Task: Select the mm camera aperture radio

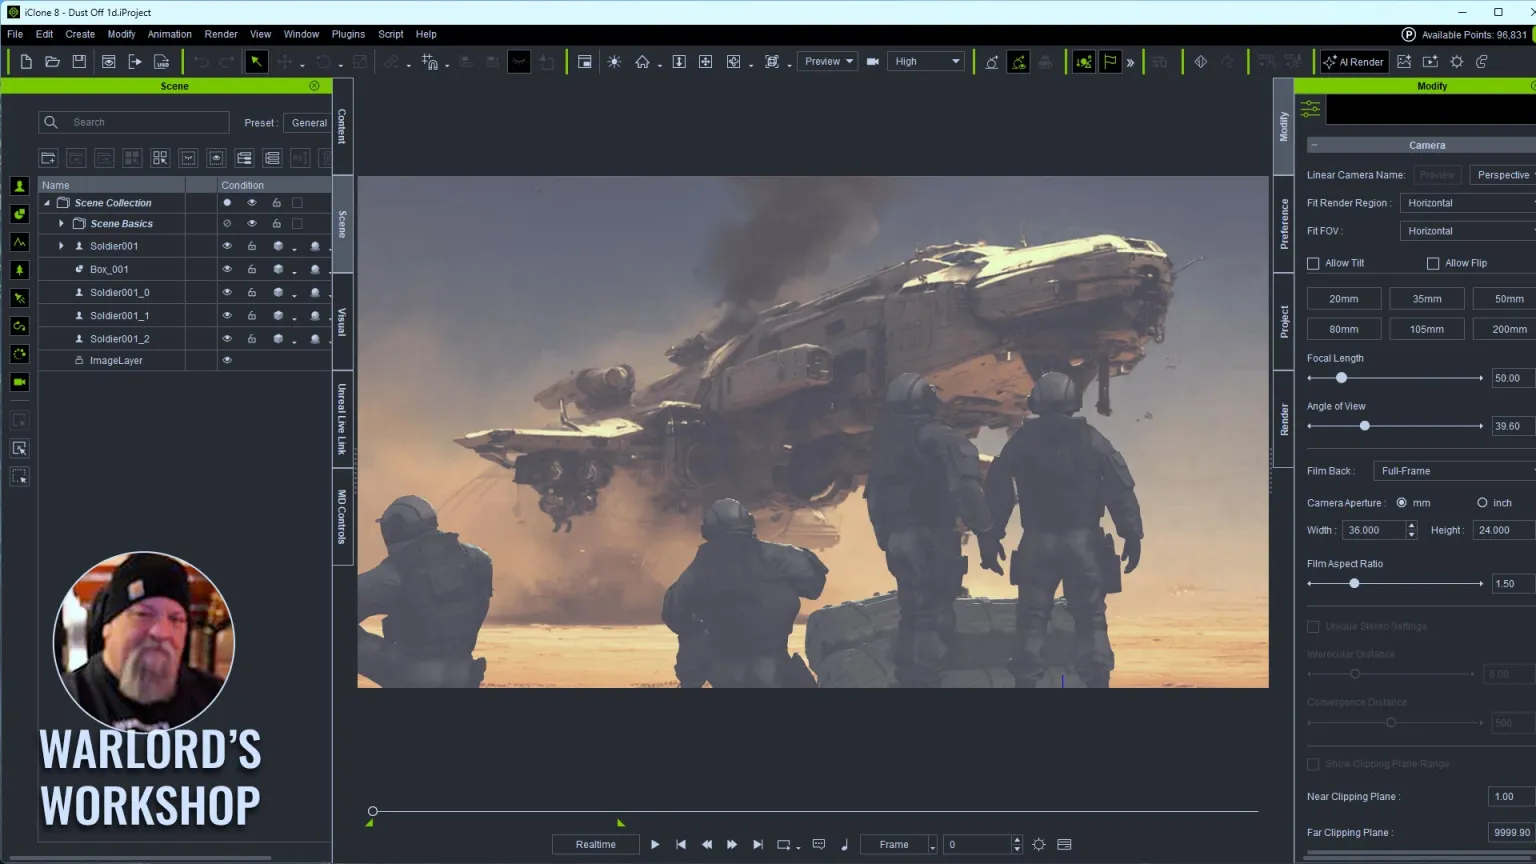Action: (1401, 503)
